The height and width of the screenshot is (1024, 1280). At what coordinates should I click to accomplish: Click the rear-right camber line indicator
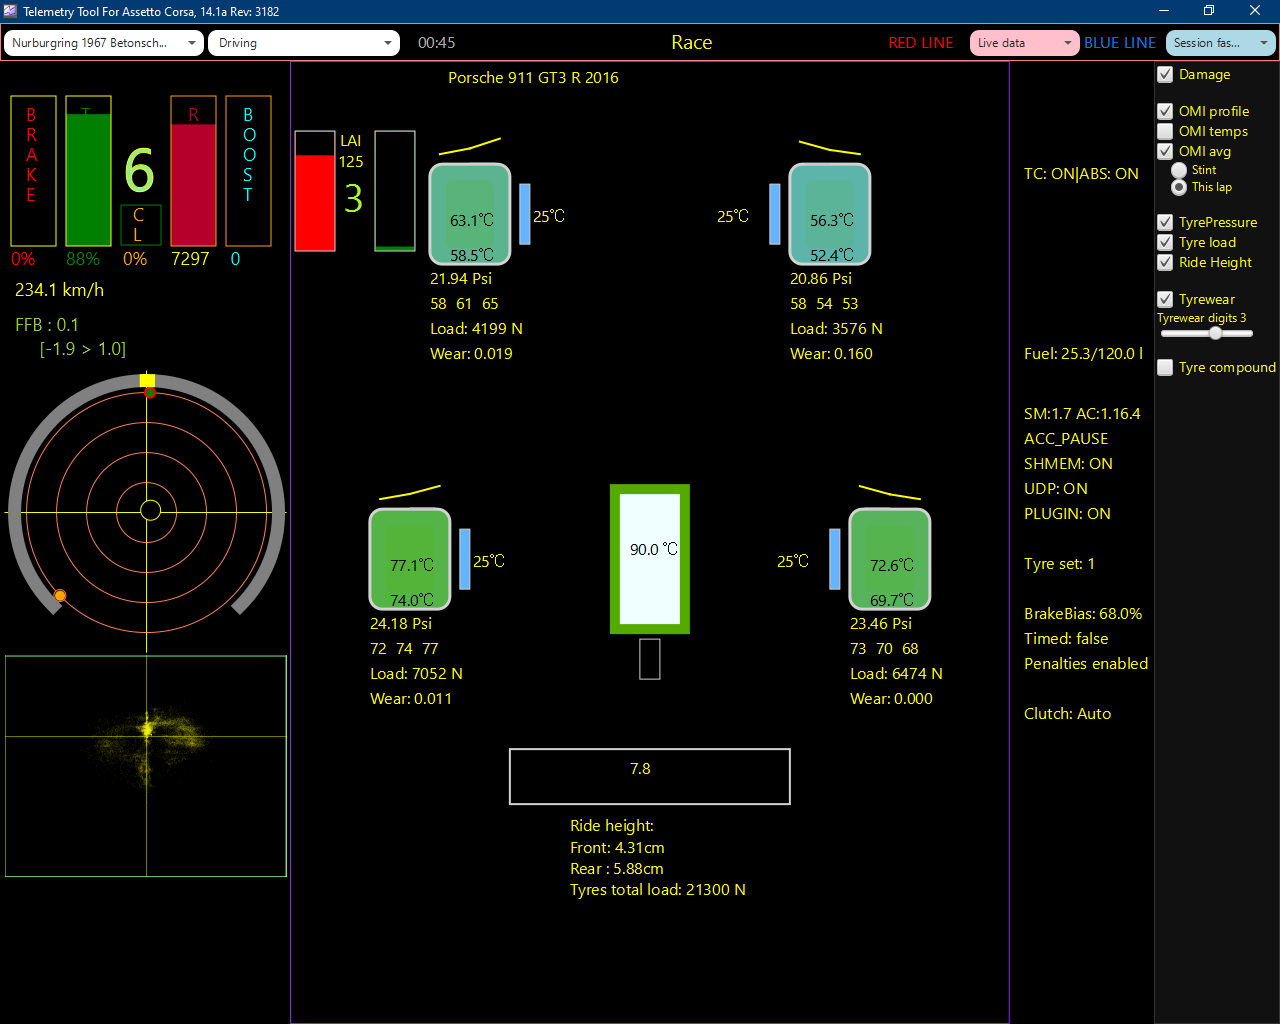890,492
